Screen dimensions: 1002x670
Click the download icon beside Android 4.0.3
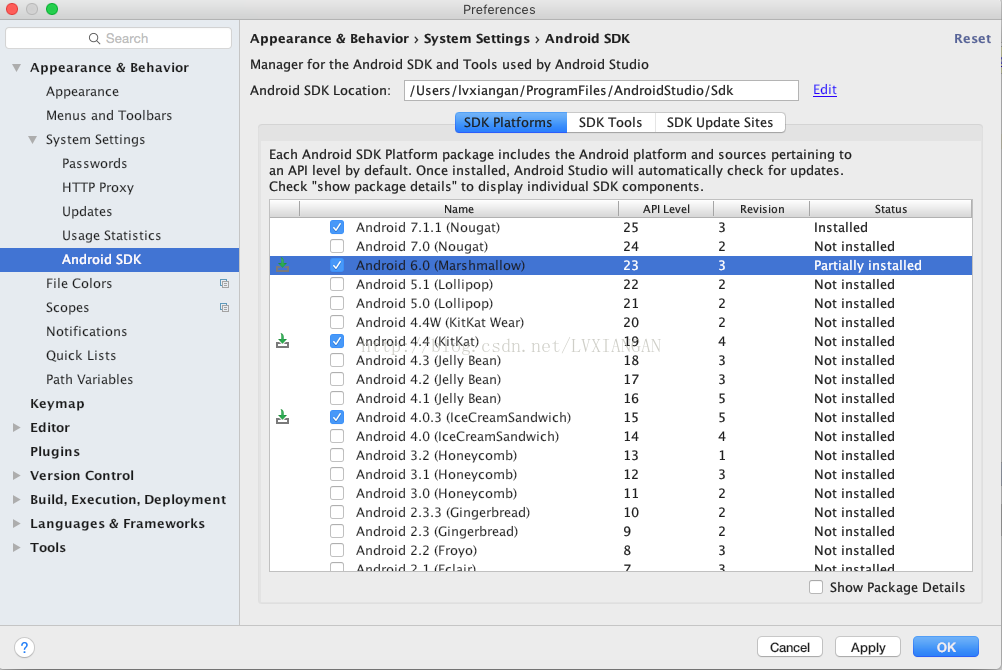tap(282, 417)
